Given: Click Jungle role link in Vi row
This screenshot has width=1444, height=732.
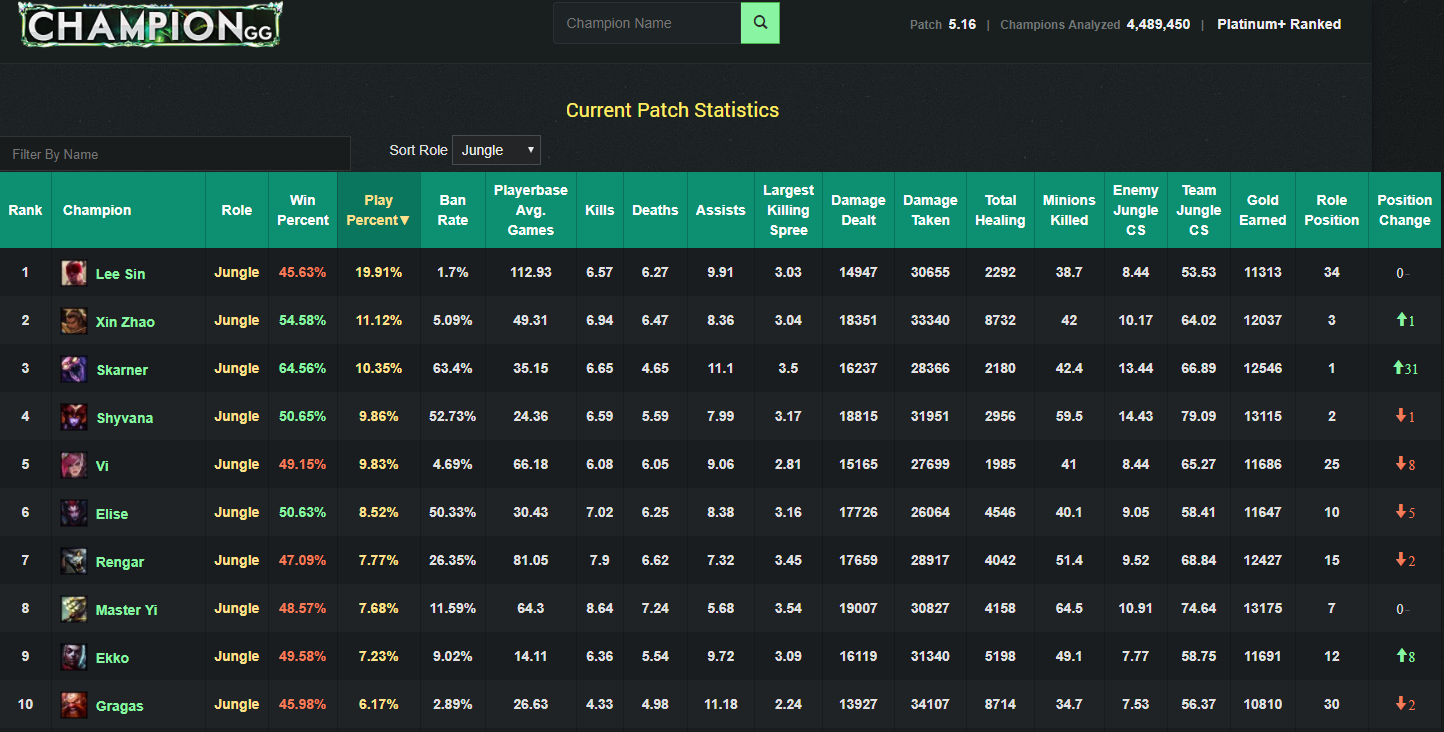Looking at the screenshot, I should click(x=237, y=464).
